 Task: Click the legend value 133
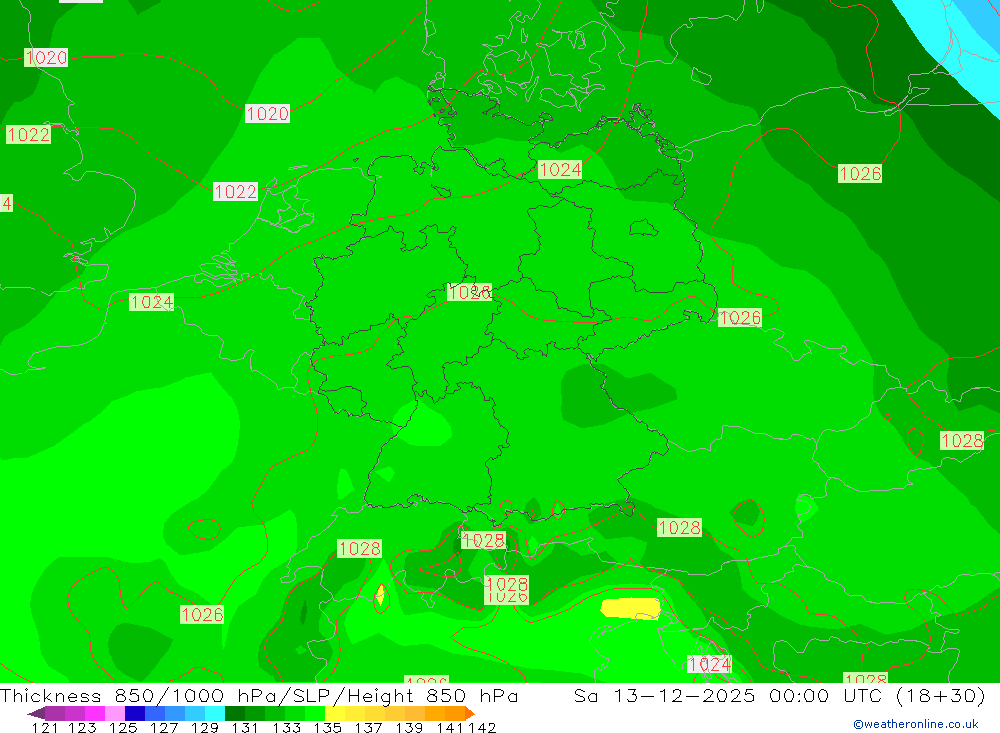(286, 728)
